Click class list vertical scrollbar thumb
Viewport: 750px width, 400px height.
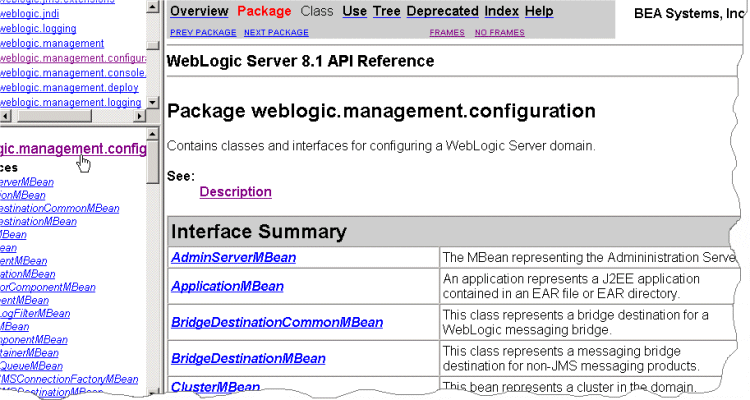coord(153,162)
